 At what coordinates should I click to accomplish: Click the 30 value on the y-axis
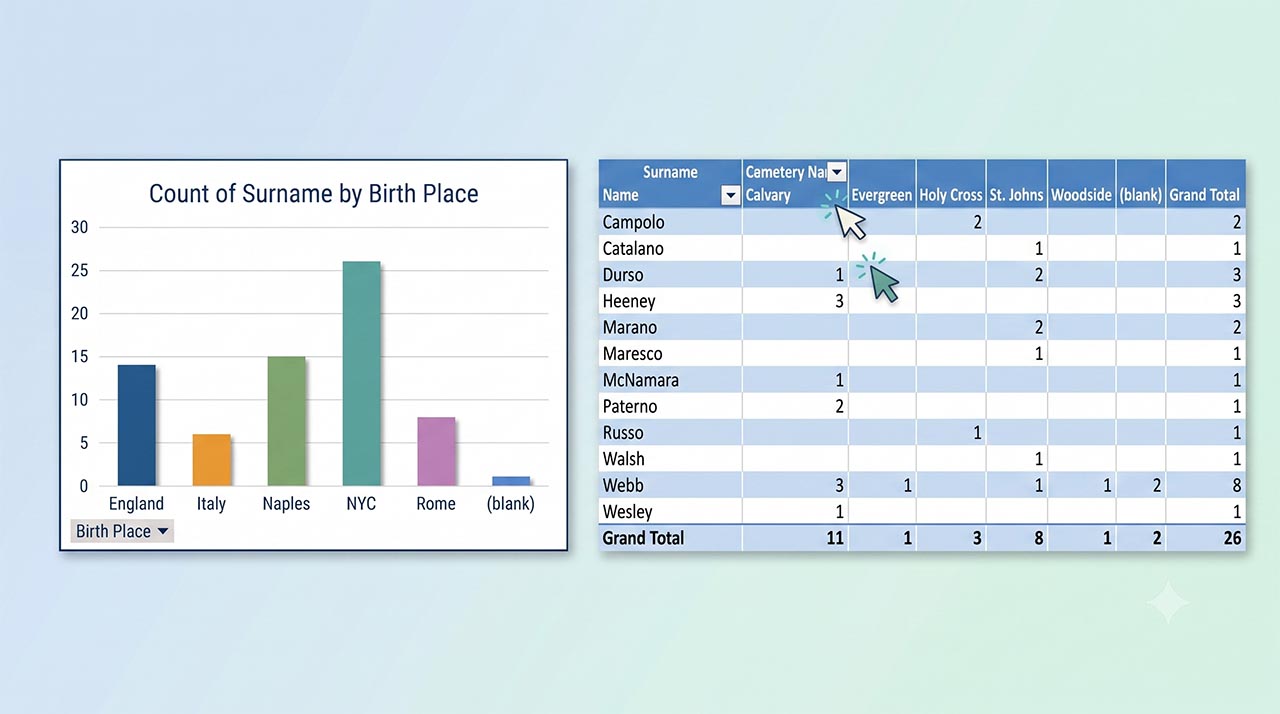coord(79,227)
